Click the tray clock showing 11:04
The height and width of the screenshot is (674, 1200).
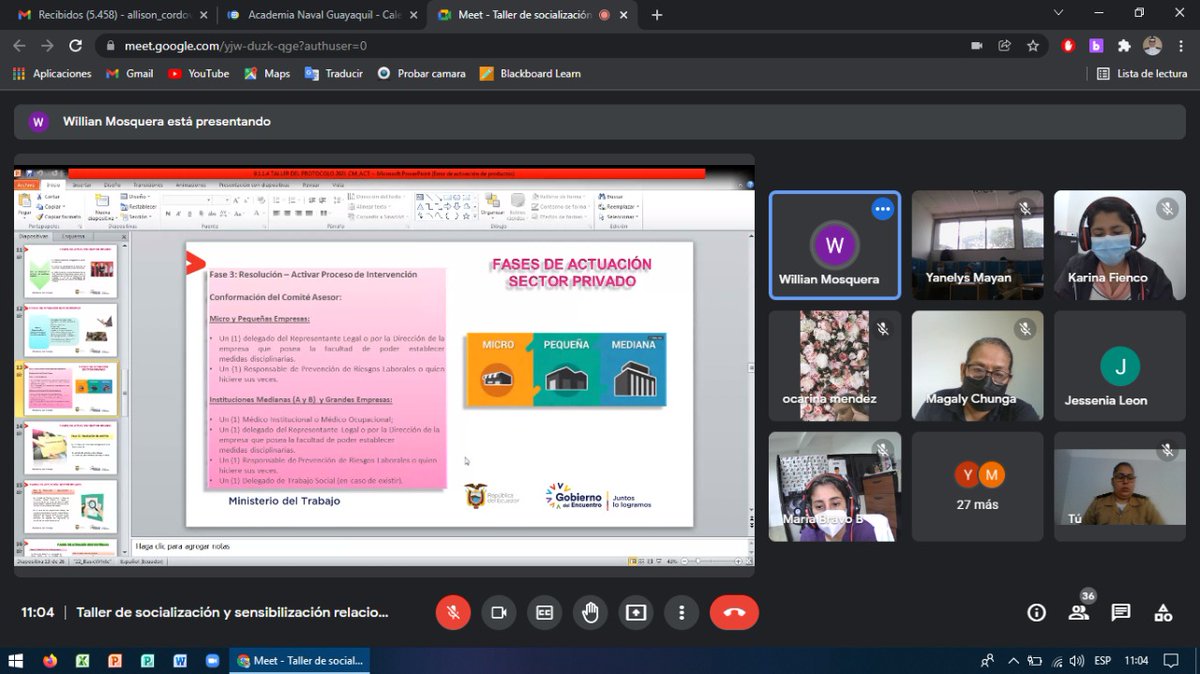1137,661
